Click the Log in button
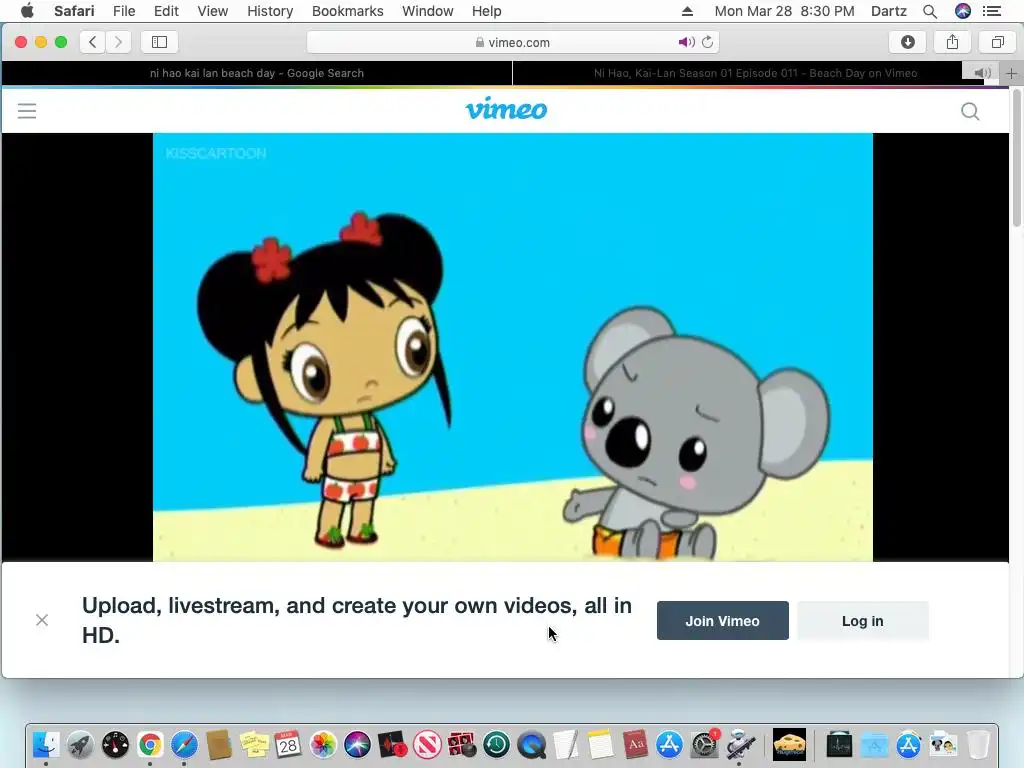 [x=863, y=620]
